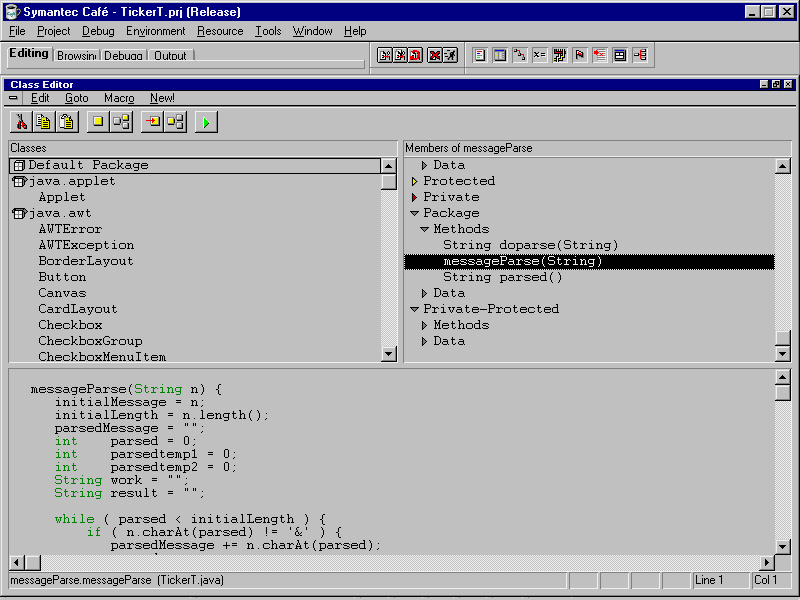The height and width of the screenshot is (600, 800).
Task: Click the colored lines document view icon
Action: tap(480, 55)
